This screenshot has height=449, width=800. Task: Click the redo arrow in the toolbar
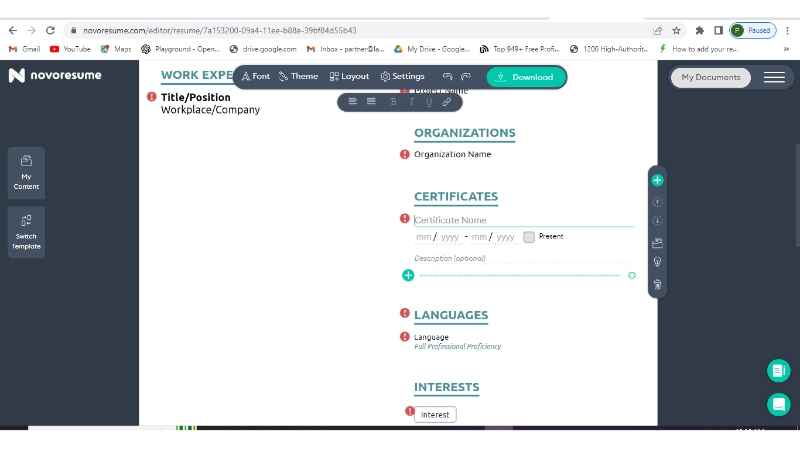point(466,77)
